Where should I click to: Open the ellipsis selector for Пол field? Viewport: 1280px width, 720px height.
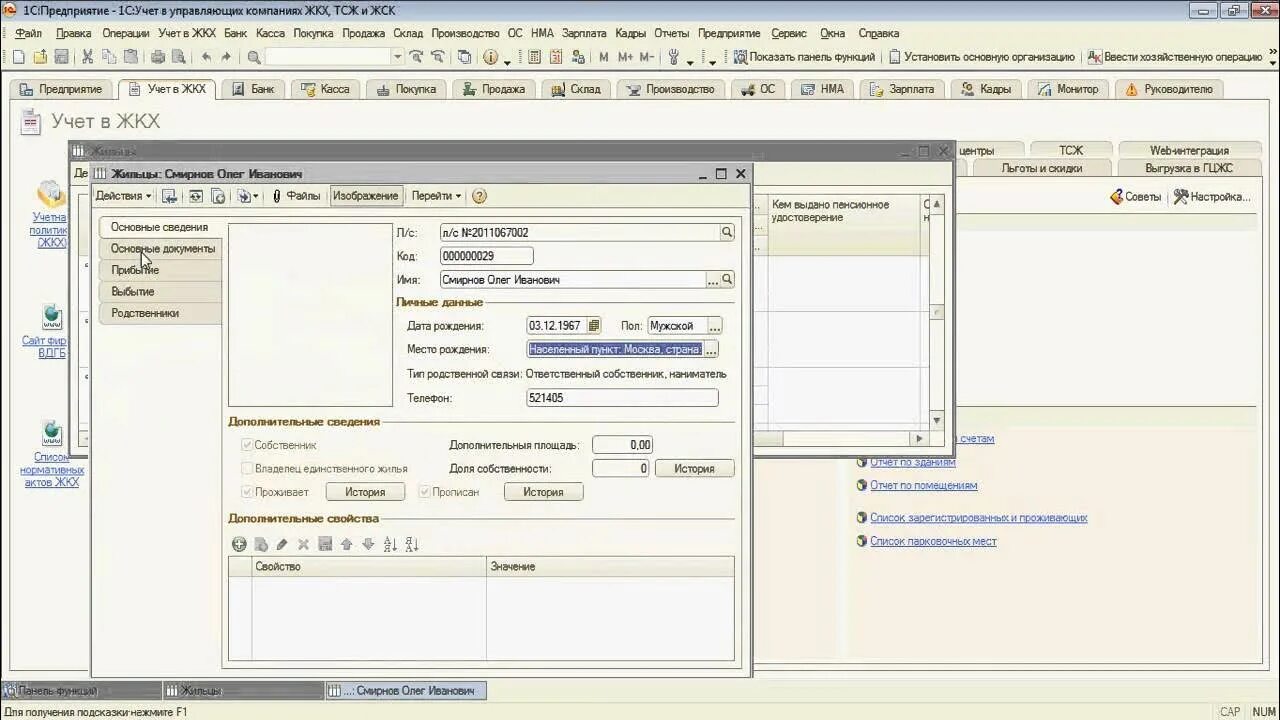click(x=714, y=325)
